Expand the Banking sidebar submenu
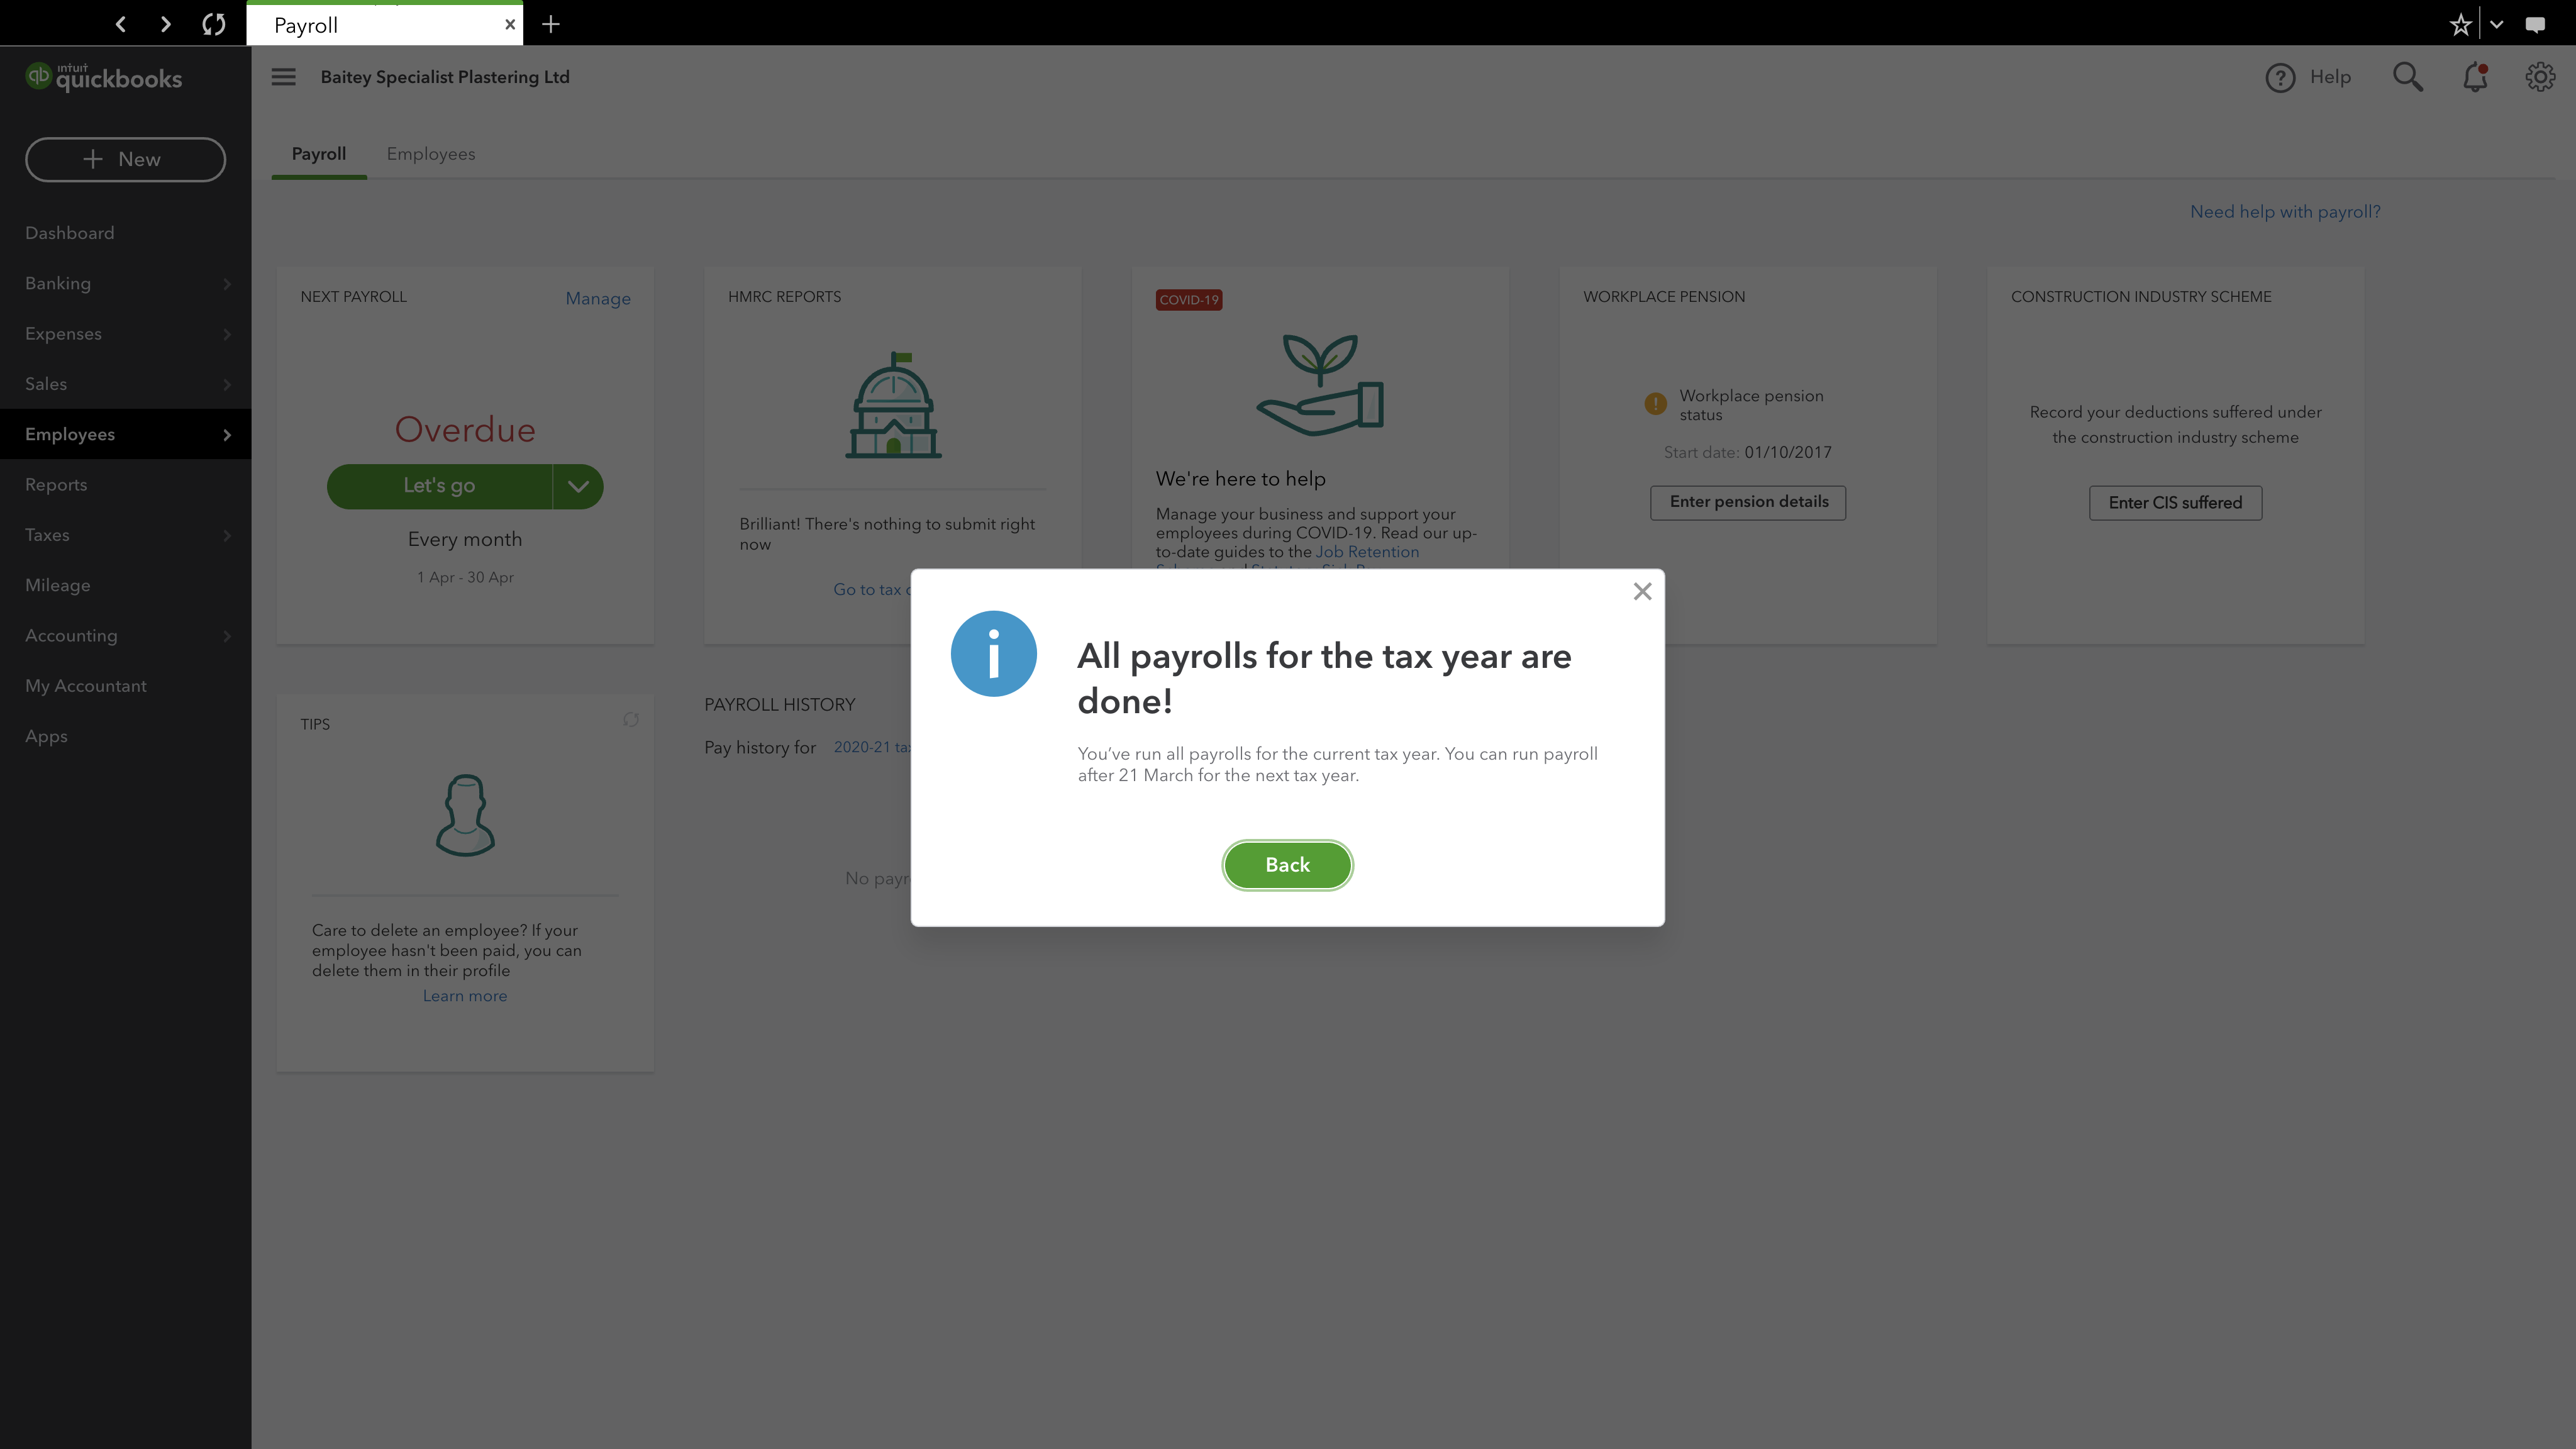The width and height of the screenshot is (2576, 1449). click(x=227, y=284)
